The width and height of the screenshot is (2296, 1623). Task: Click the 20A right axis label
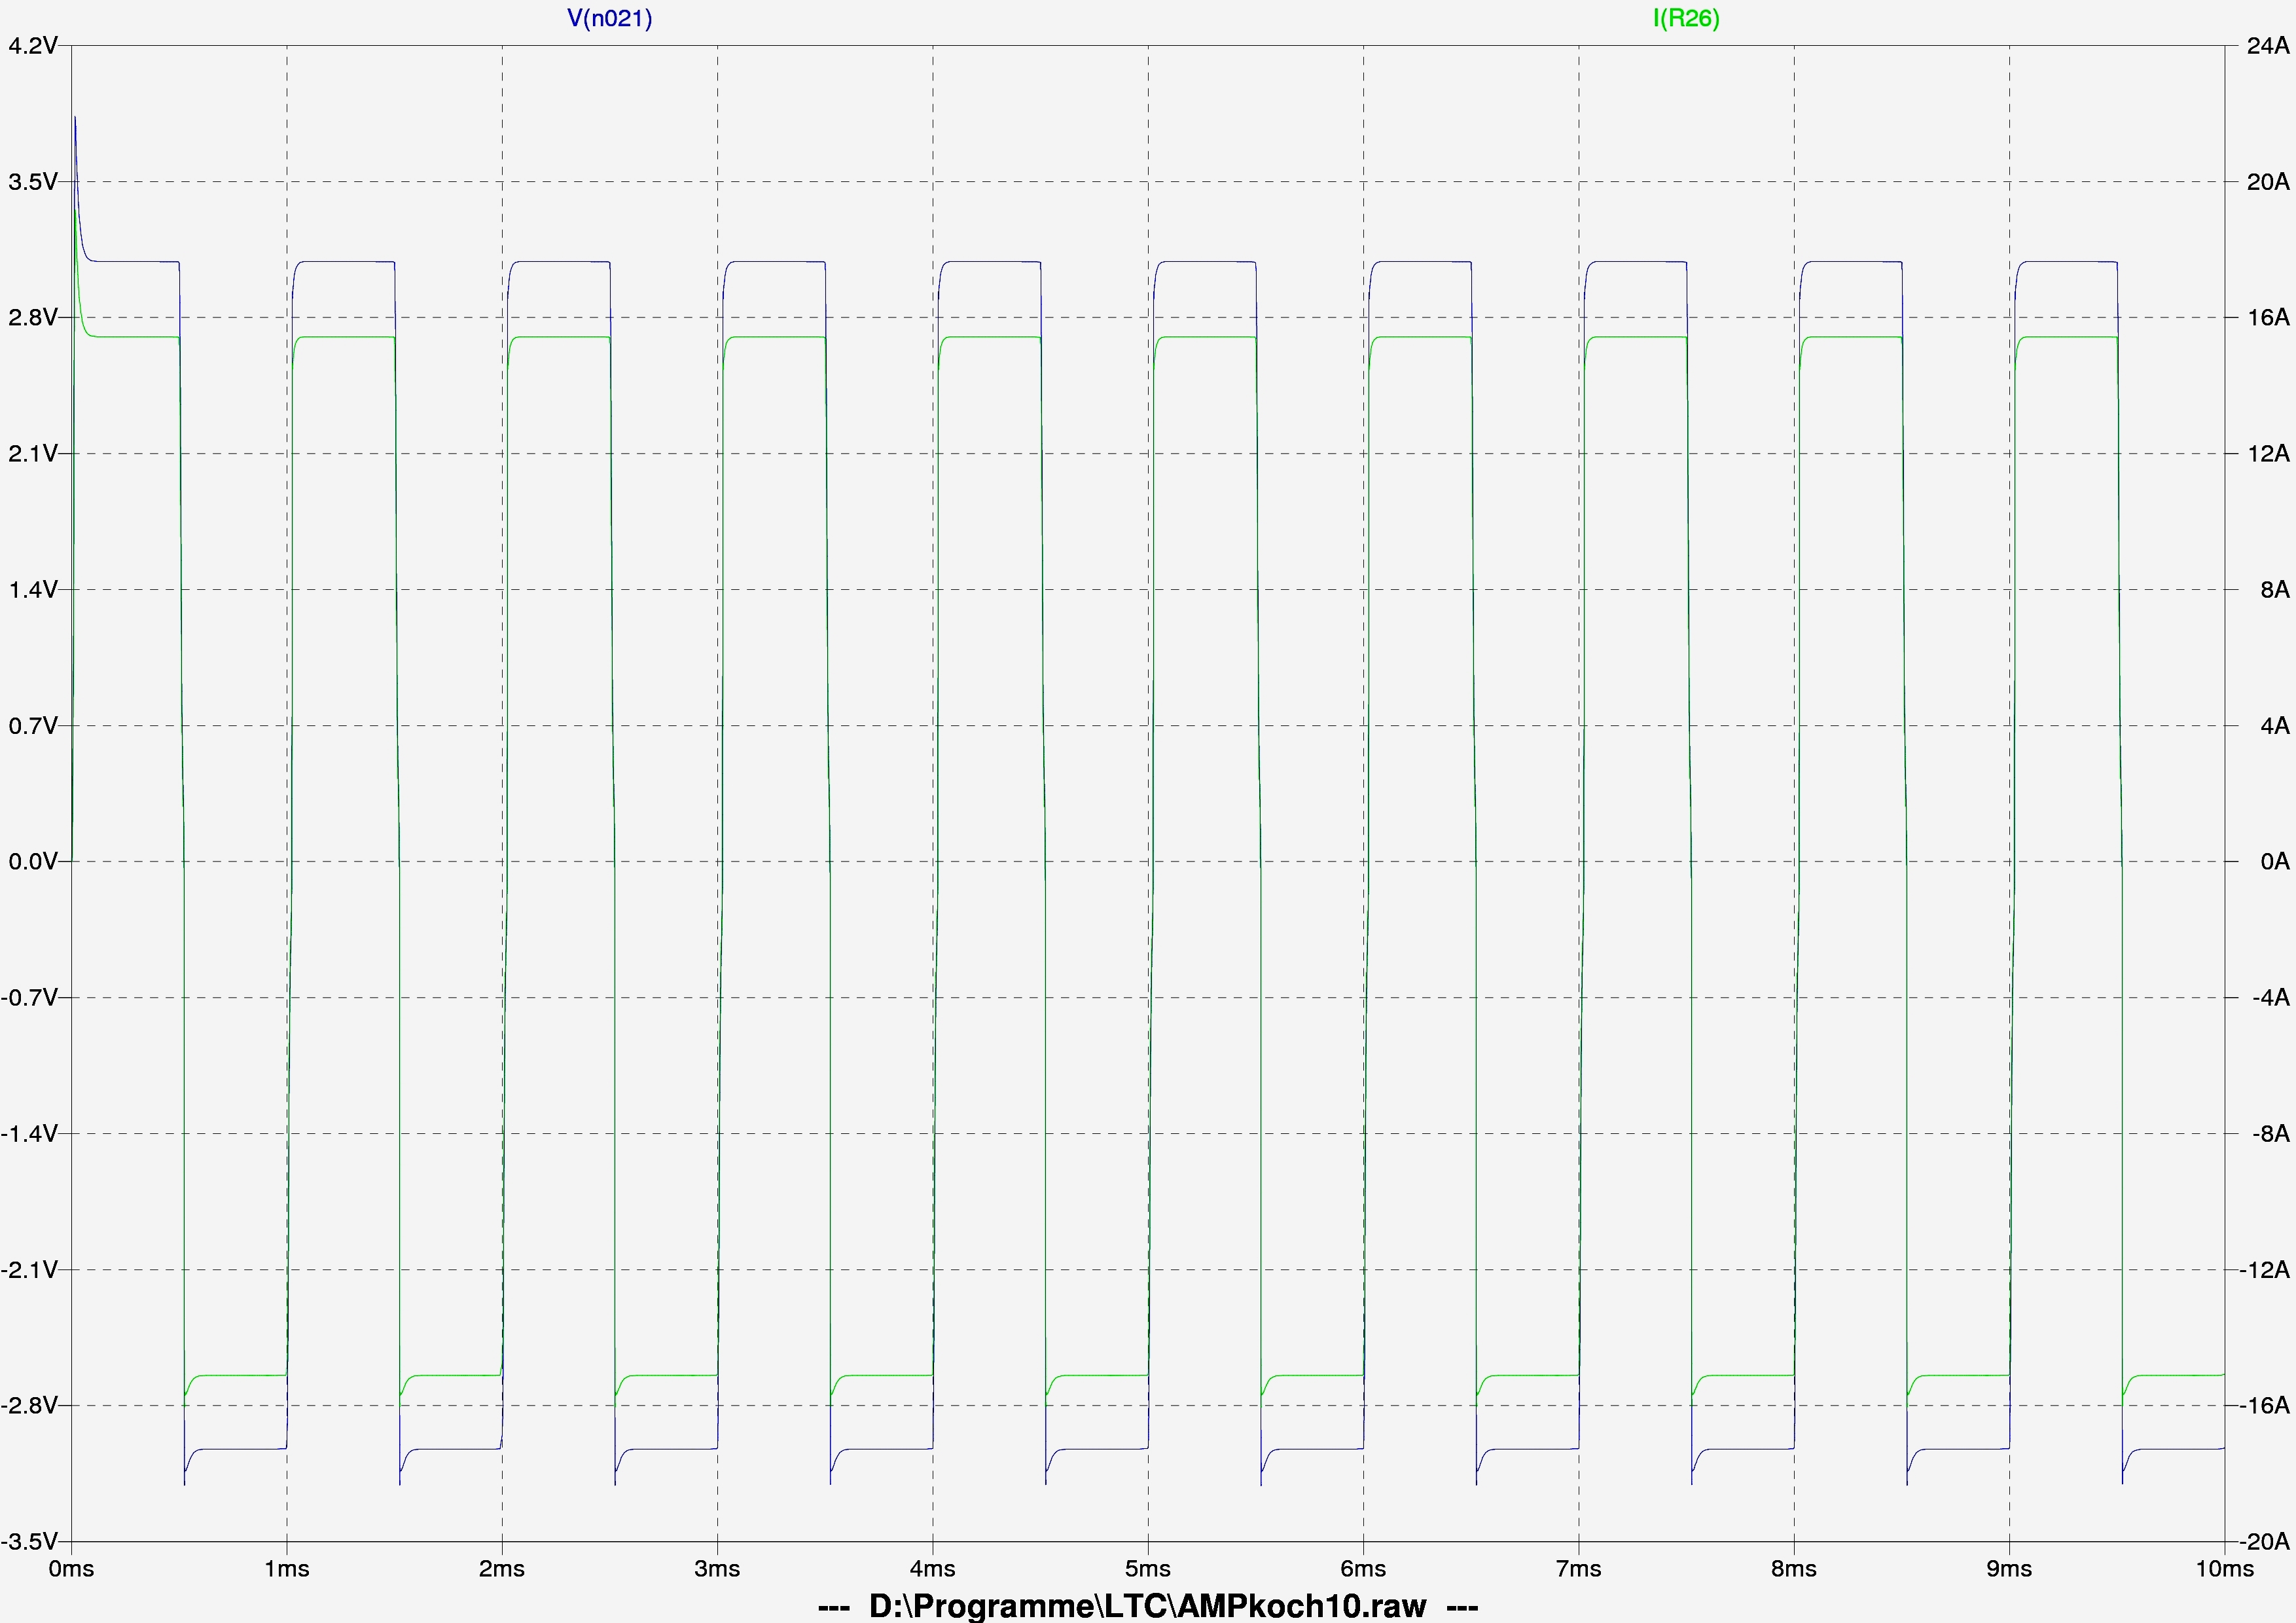coord(2267,182)
